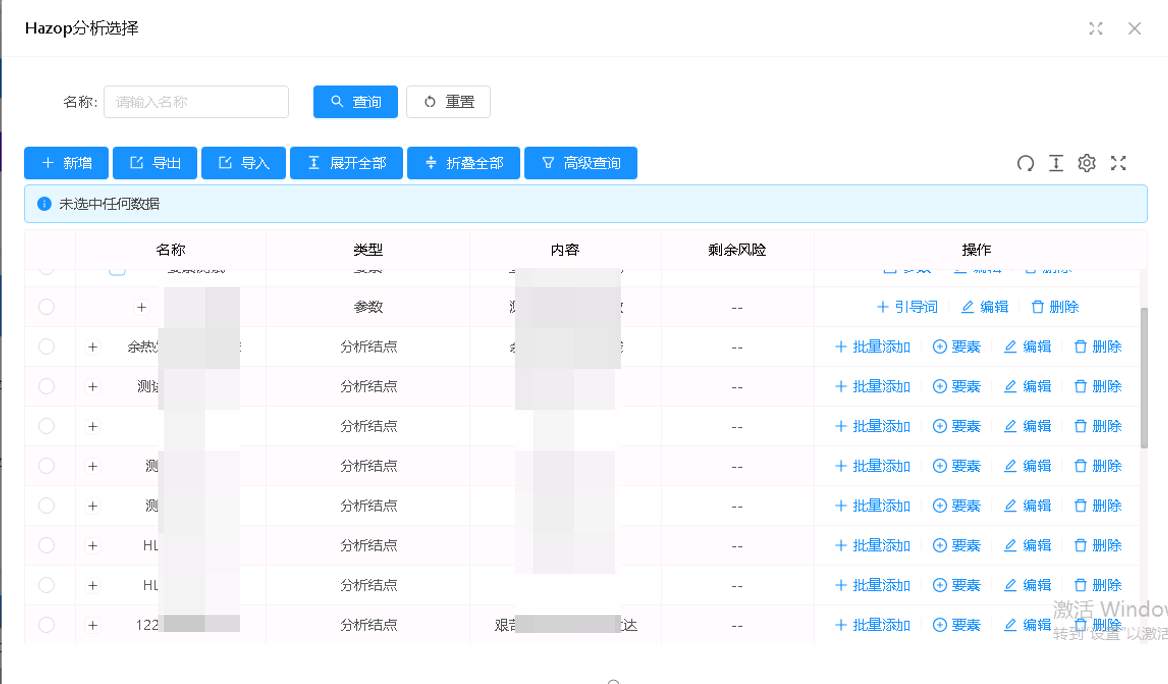The width and height of the screenshot is (1168, 684).
Task: Click 编辑 in the 122 row
Action: click(1027, 625)
